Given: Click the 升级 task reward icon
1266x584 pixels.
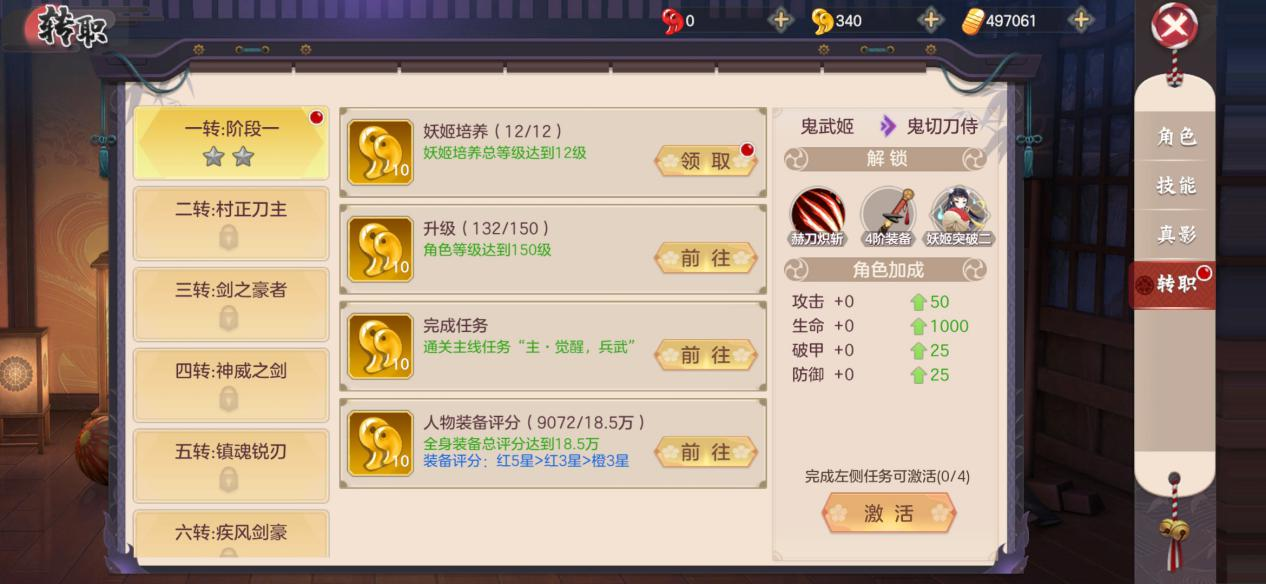Looking at the screenshot, I should click(380, 250).
